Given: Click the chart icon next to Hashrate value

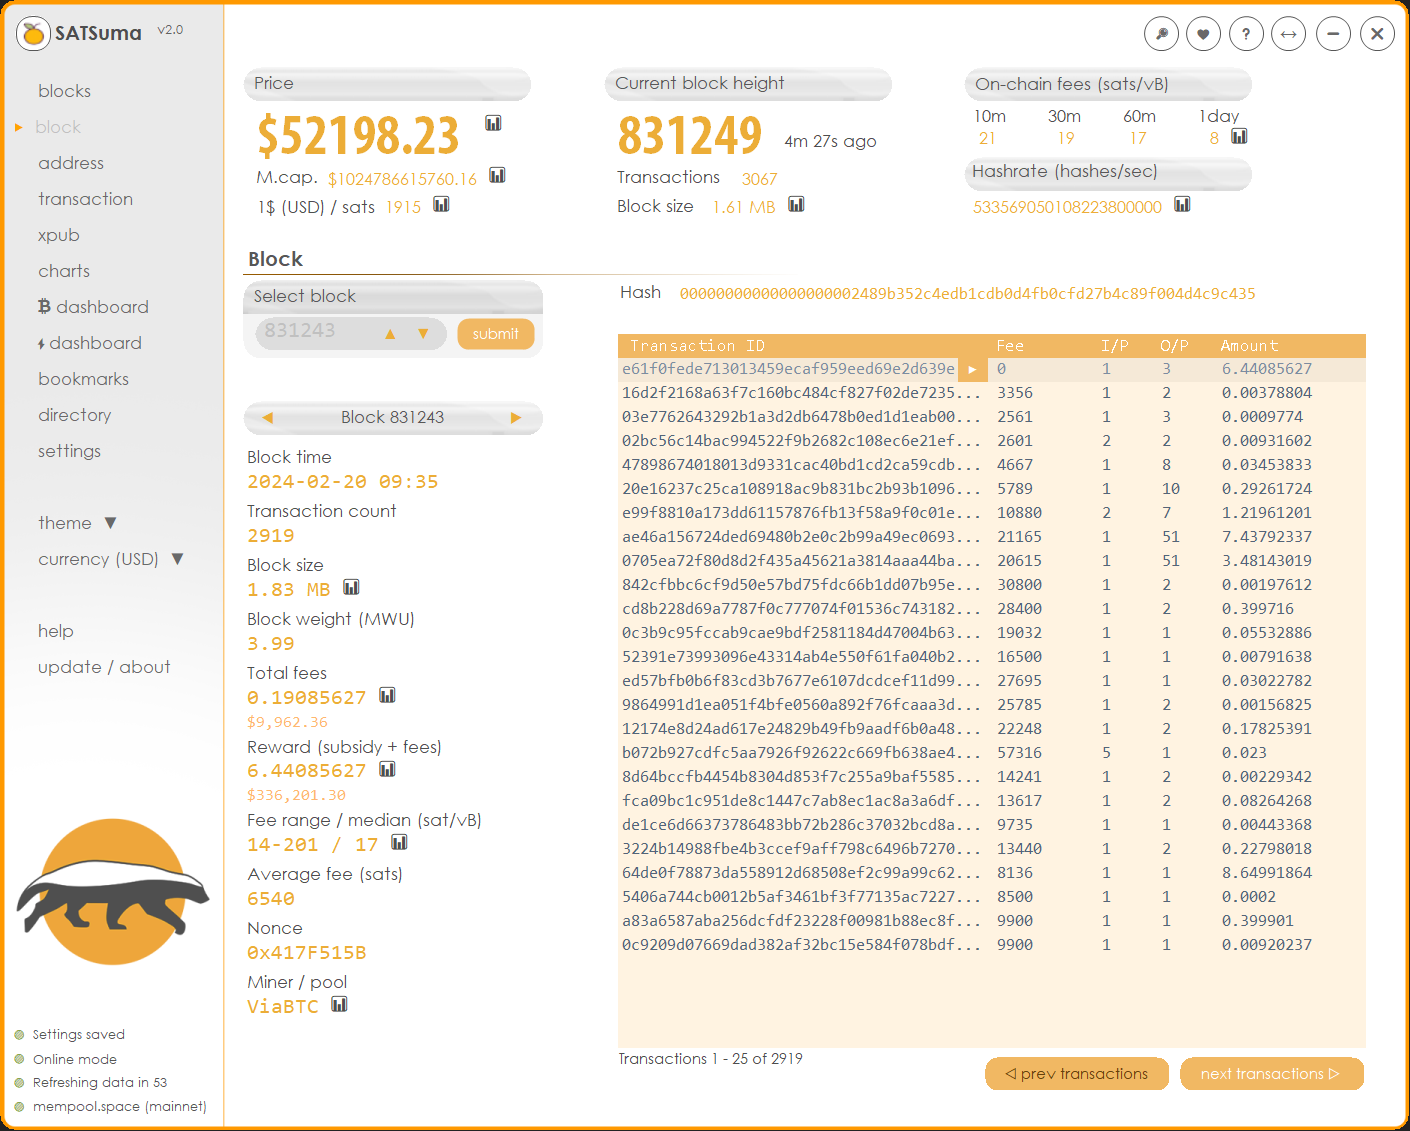Looking at the screenshot, I should coord(1182,204).
